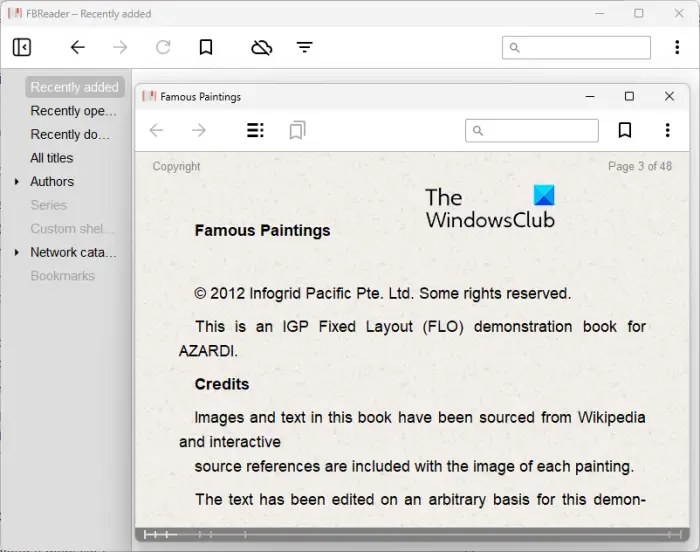The image size is (700, 552).
Task: Go to previous page arrow in book
Action: (x=156, y=130)
